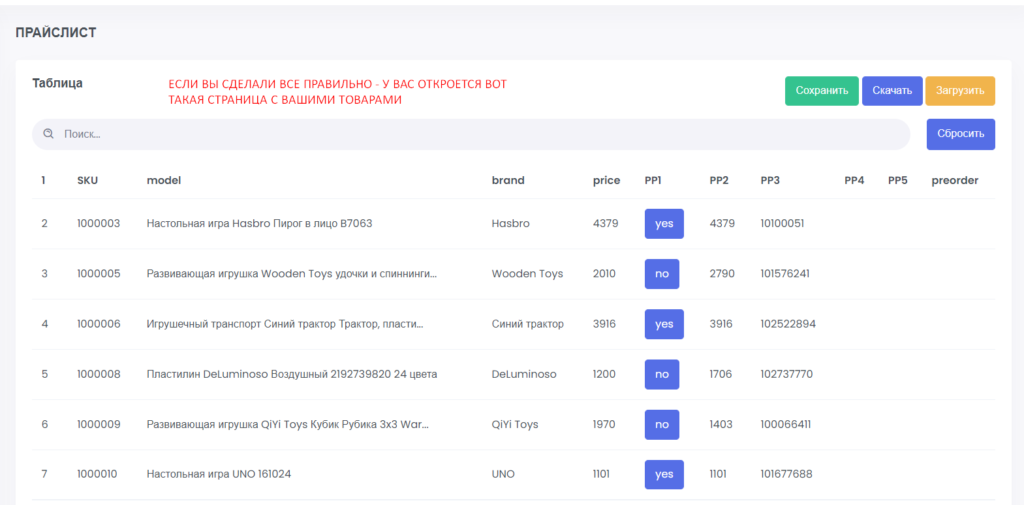This screenshot has height=505, width=1024.
Task: Click PP2 value 2790
Action: coord(722,274)
